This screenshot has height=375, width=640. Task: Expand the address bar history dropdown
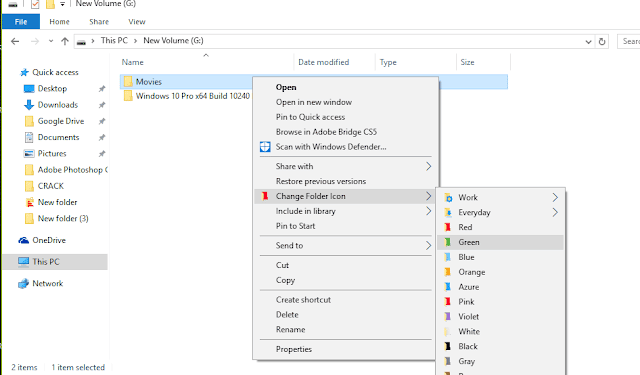point(588,42)
